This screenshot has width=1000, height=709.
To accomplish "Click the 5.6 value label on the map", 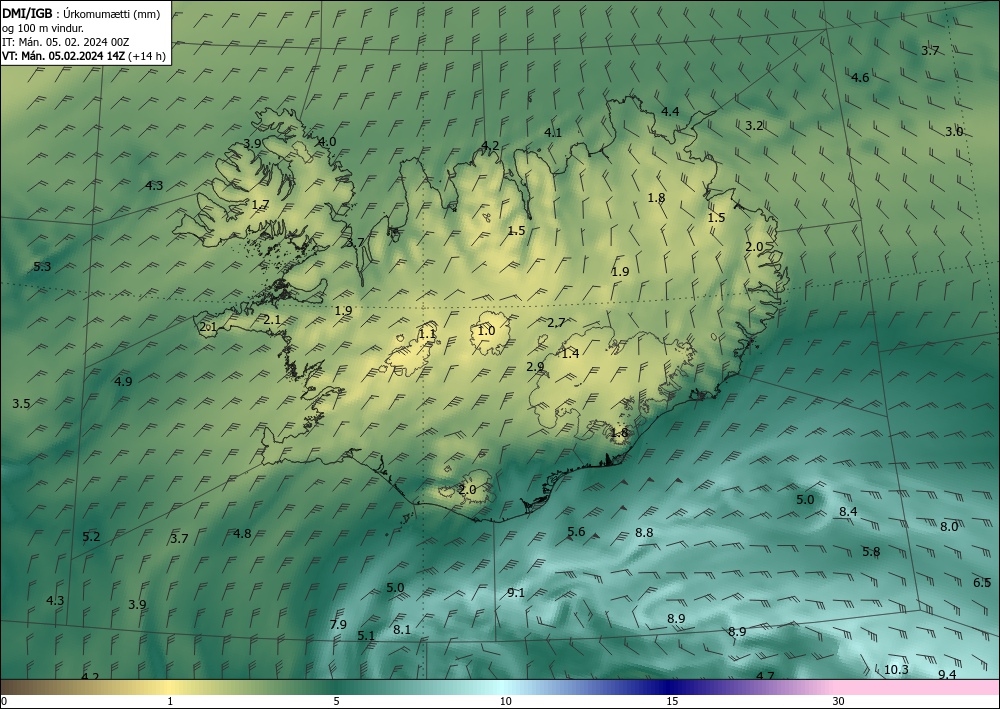I will click(x=576, y=532).
